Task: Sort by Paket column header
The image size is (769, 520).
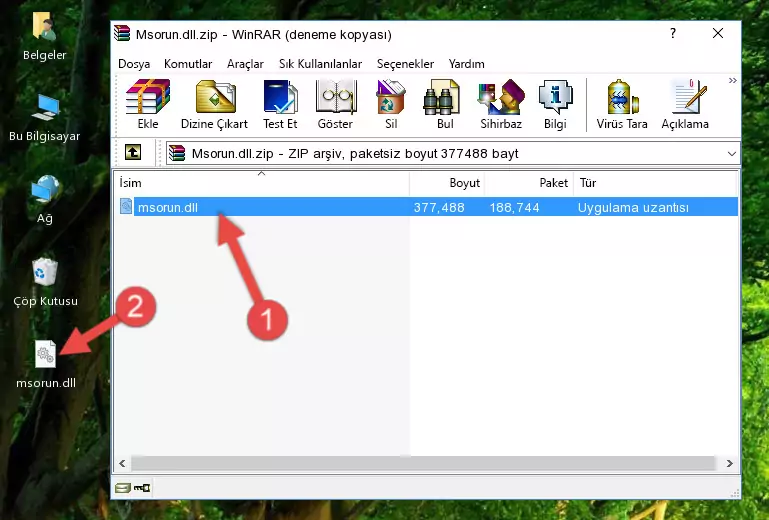Action: pyautogui.click(x=529, y=182)
